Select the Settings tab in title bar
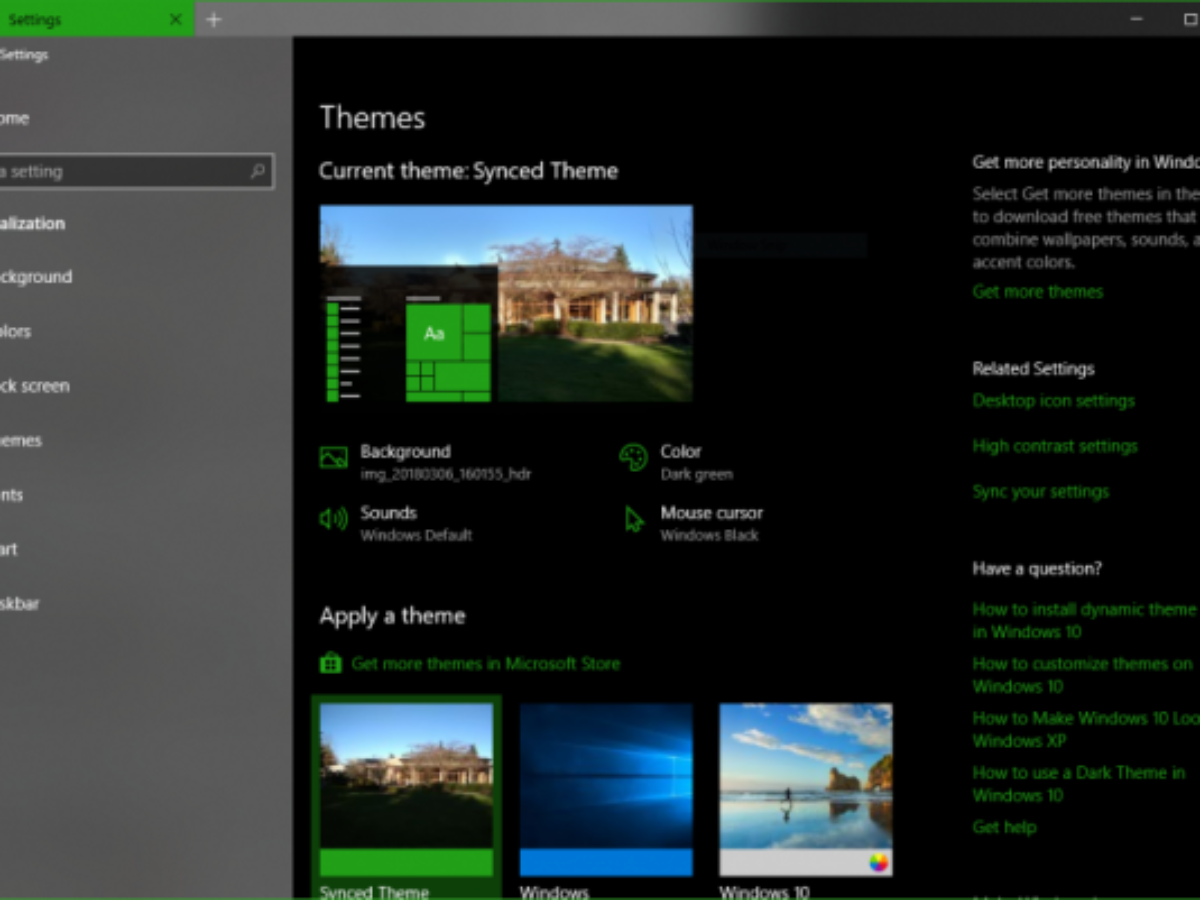 click(97, 19)
